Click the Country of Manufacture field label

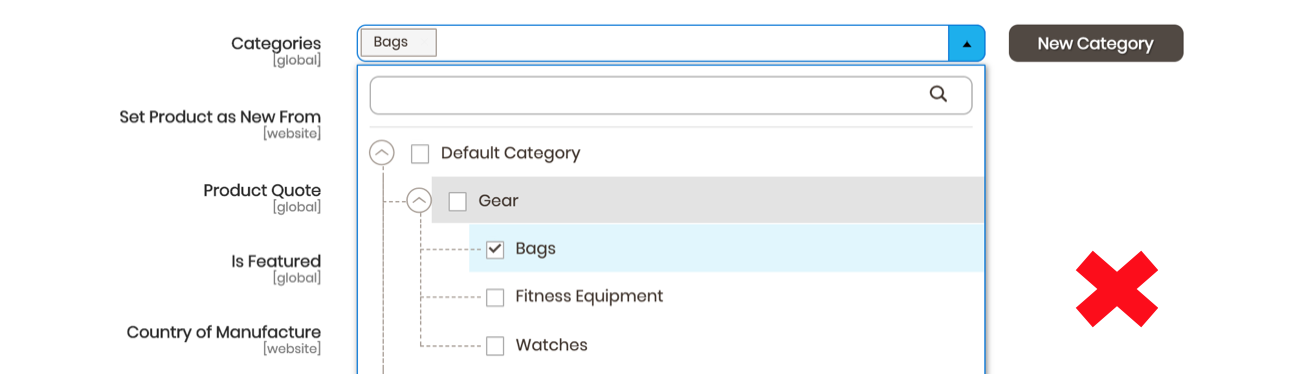224,333
